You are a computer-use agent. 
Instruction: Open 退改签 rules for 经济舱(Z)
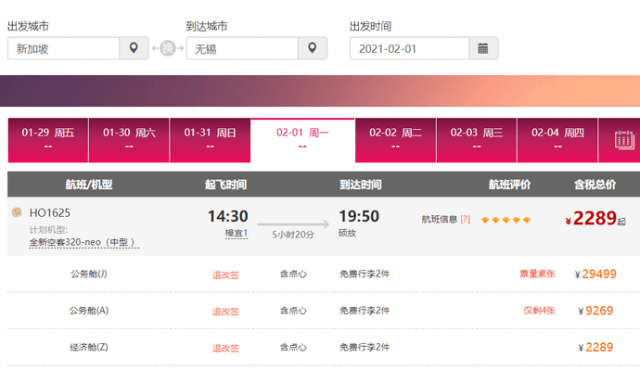(x=225, y=348)
